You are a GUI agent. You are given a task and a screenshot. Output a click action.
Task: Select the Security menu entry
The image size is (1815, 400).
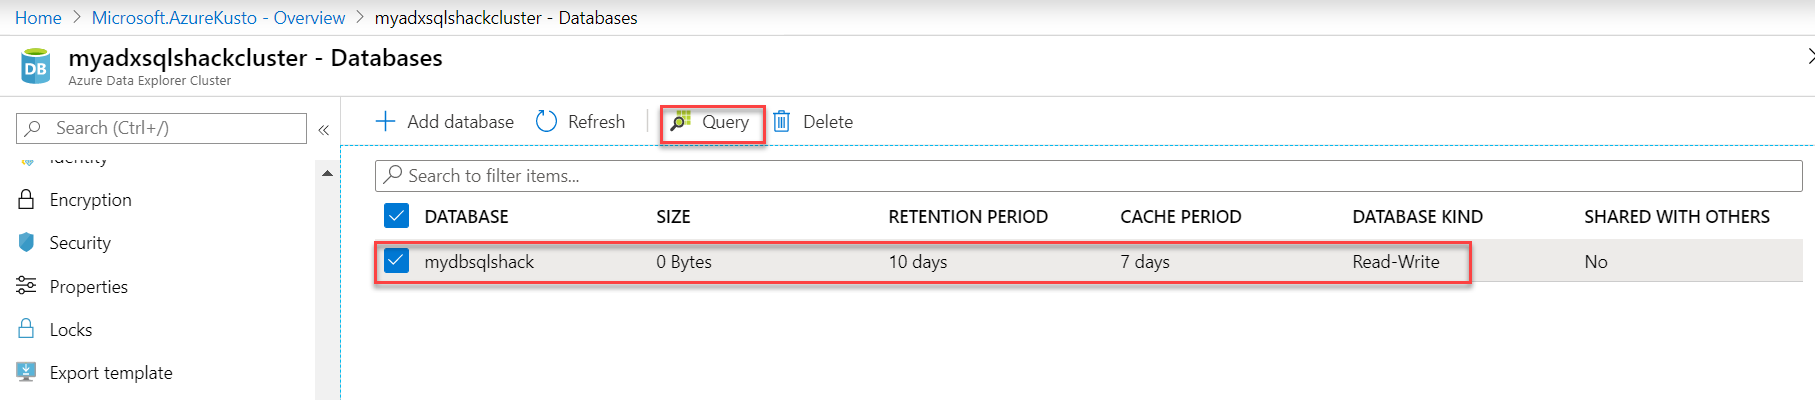(80, 243)
